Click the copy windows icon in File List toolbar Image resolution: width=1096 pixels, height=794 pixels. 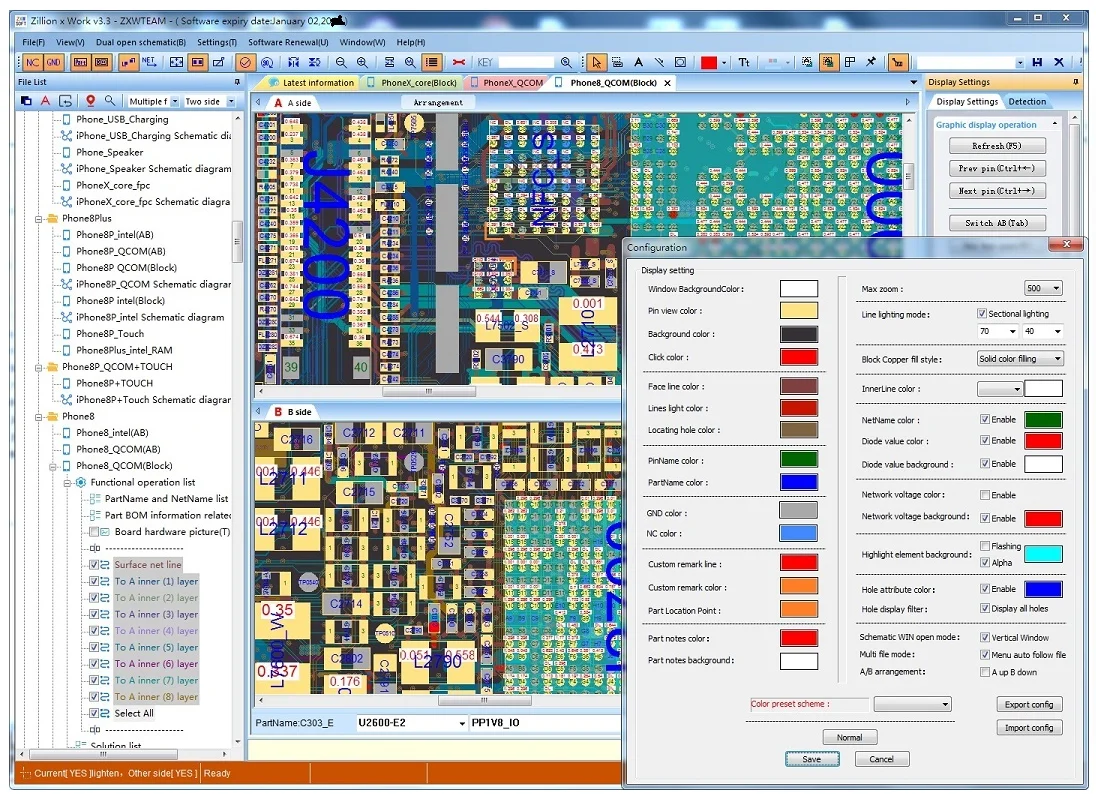coord(26,101)
